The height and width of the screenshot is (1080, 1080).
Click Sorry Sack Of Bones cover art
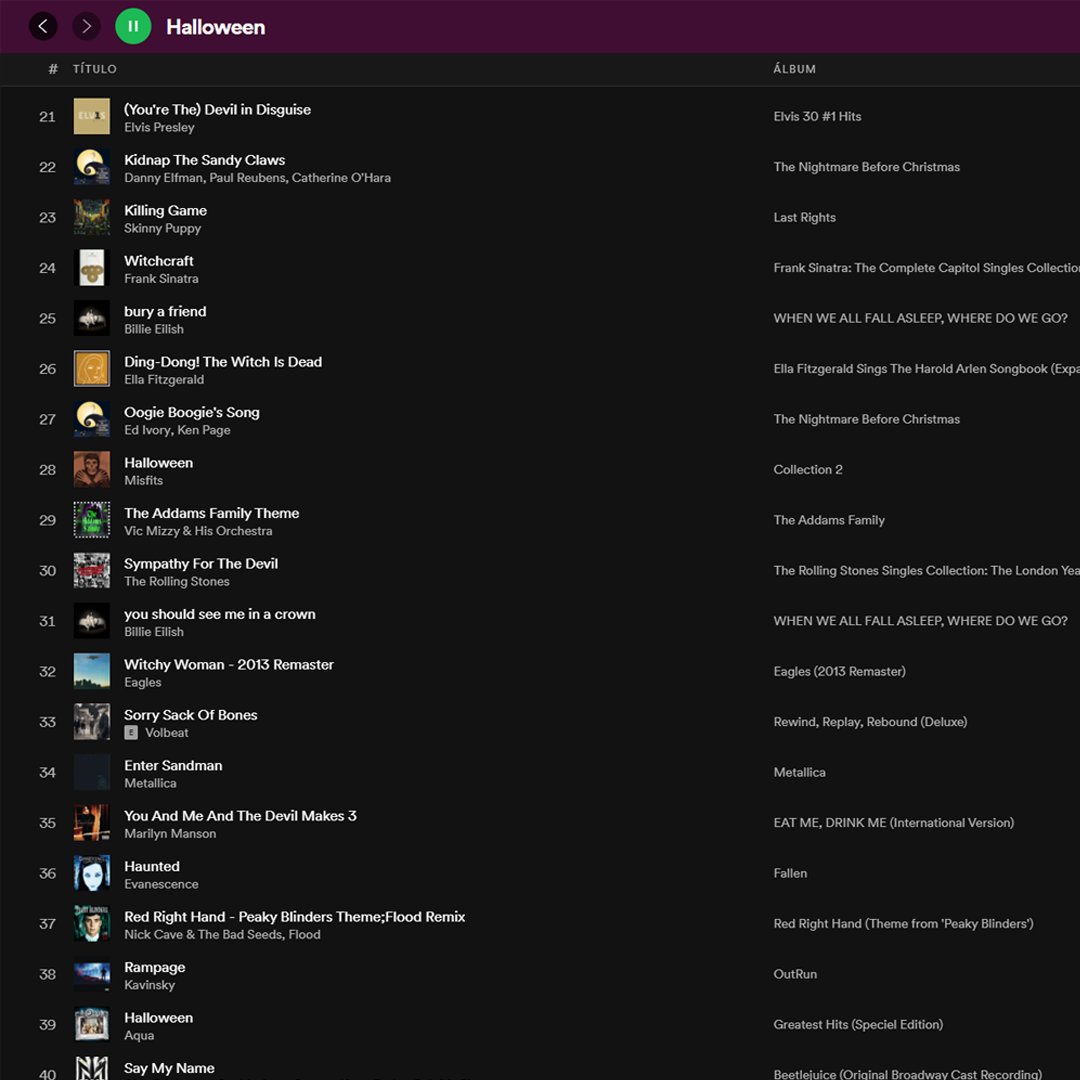pyautogui.click(x=92, y=721)
